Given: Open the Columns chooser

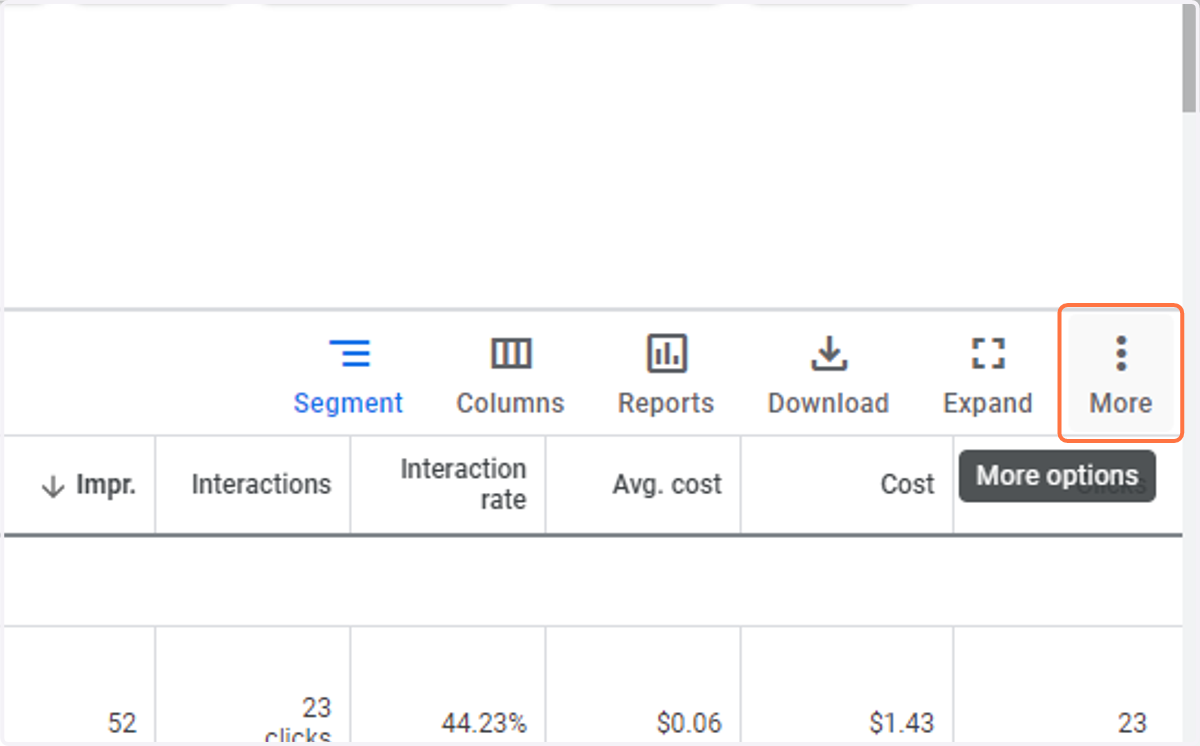Looking at the screenshot, I should coord(510,377).
